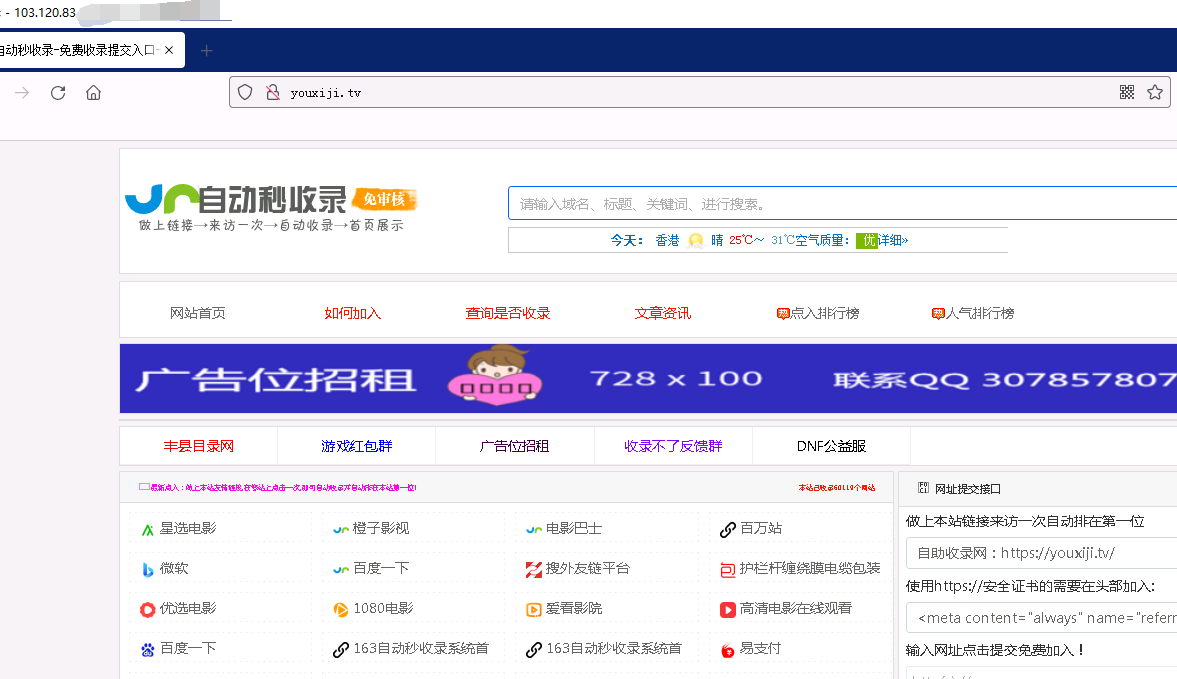Click the 自动秒收录 site logo

point(270,207)
